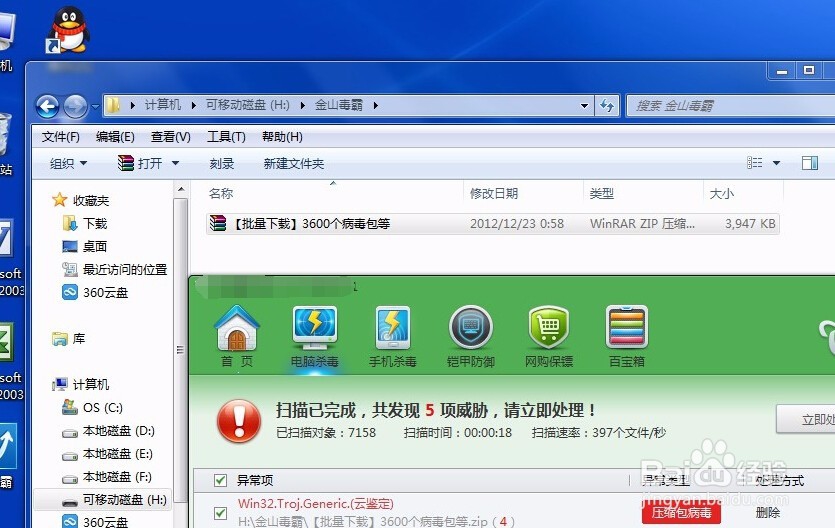Image resolution: width=835 pixels, height=528 pixels.
Task: Go forward with Explorer forward arrow
Action: click(x=75, y=106)
